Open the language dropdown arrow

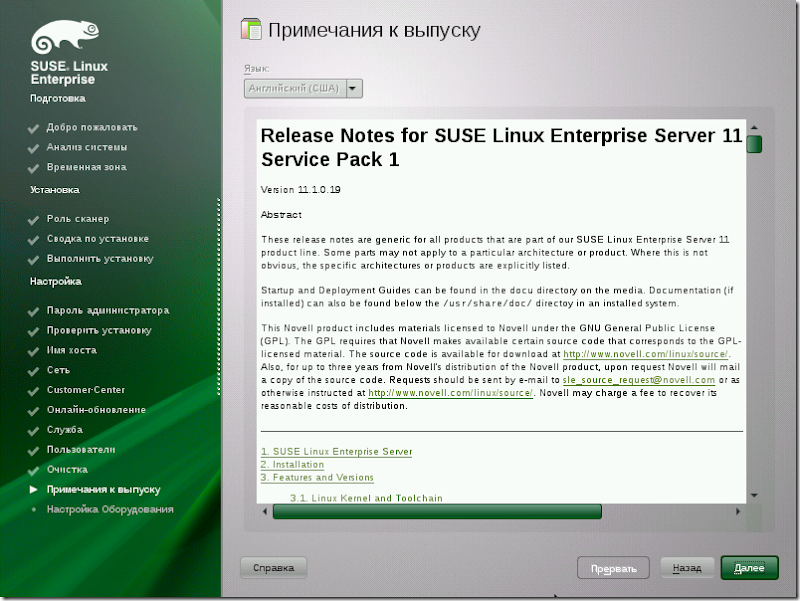pos(354,88)
